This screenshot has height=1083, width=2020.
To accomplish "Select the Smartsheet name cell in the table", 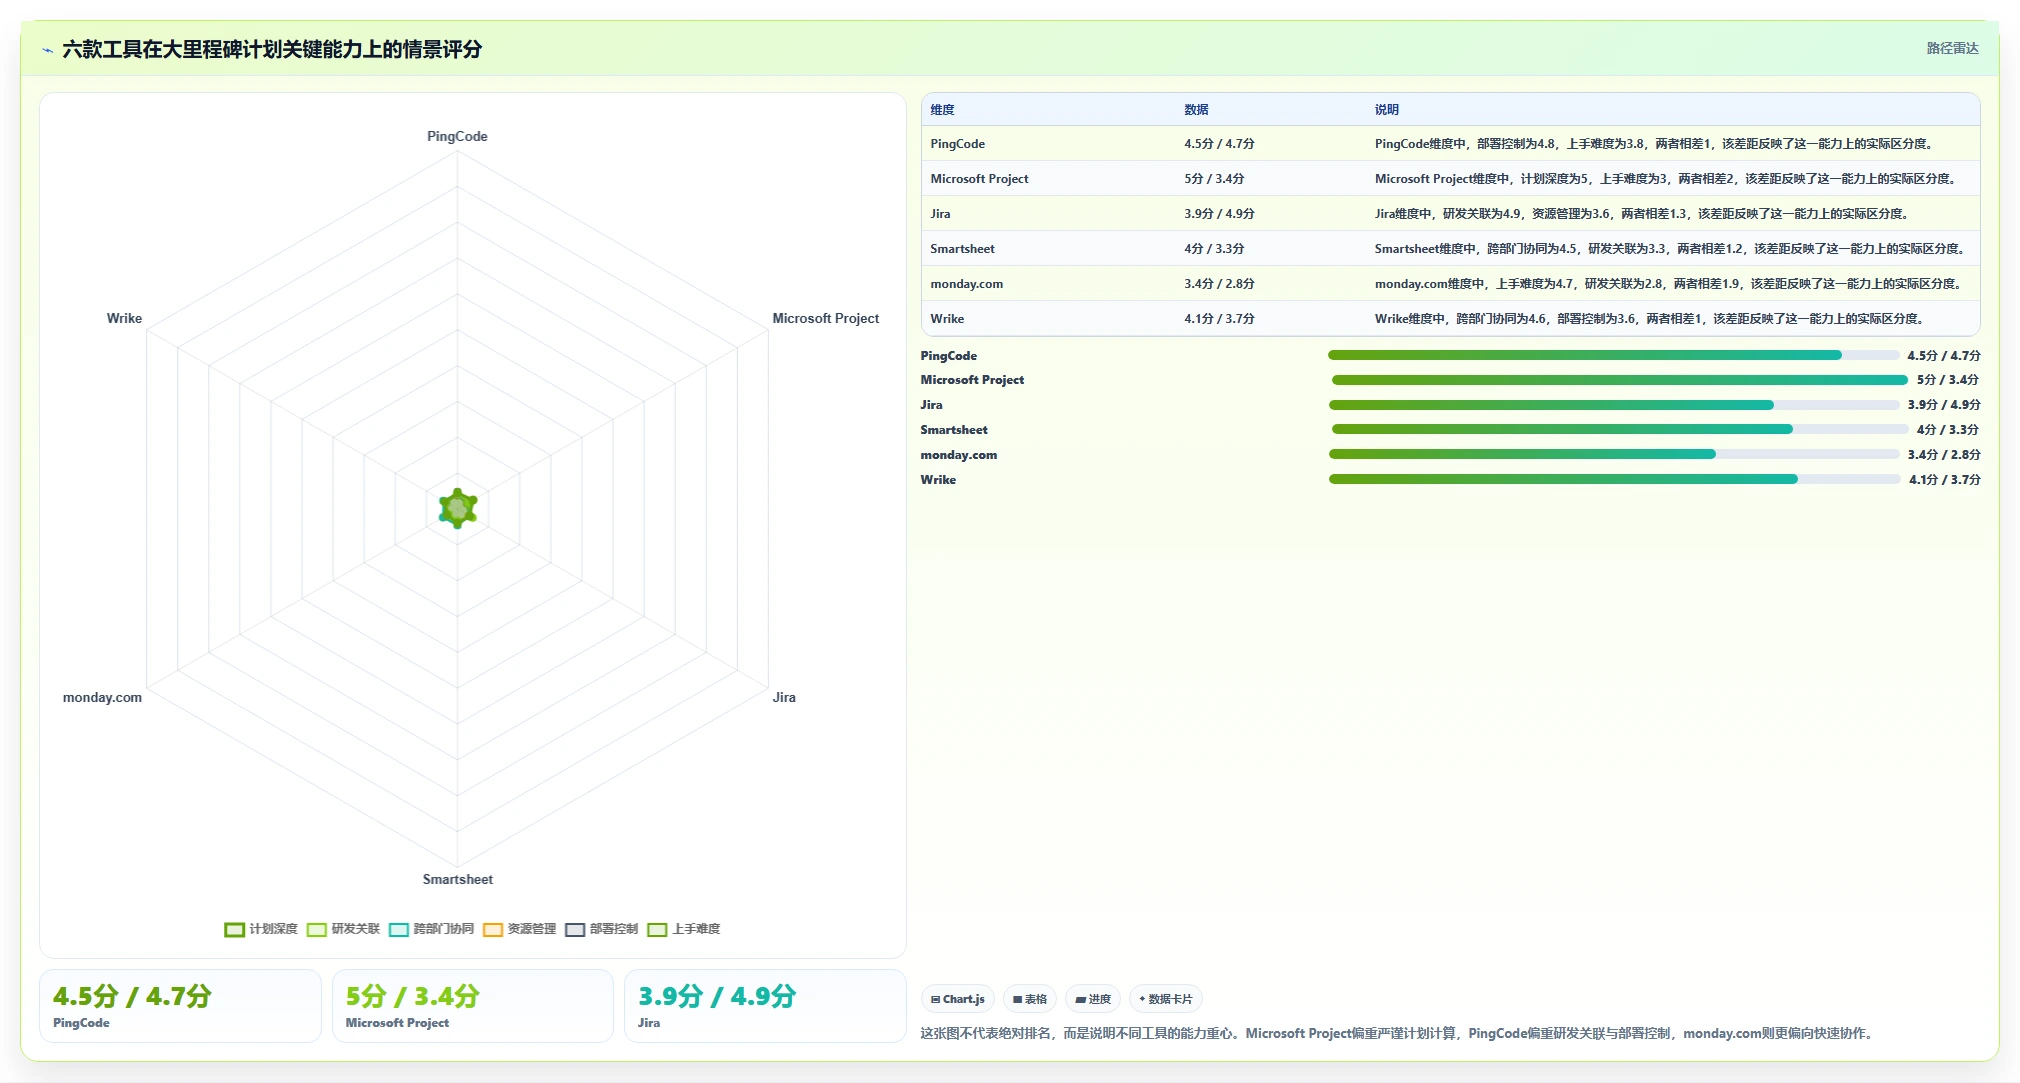I will click(x=962, y=249).
